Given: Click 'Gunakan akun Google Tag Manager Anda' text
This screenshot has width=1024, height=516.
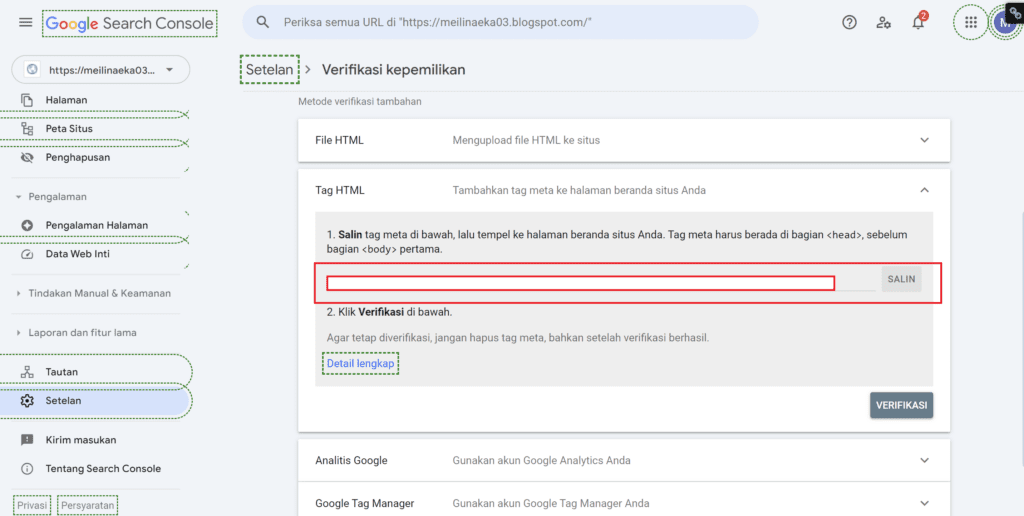Looking at the screenshot, I should [x=551, y=504].
